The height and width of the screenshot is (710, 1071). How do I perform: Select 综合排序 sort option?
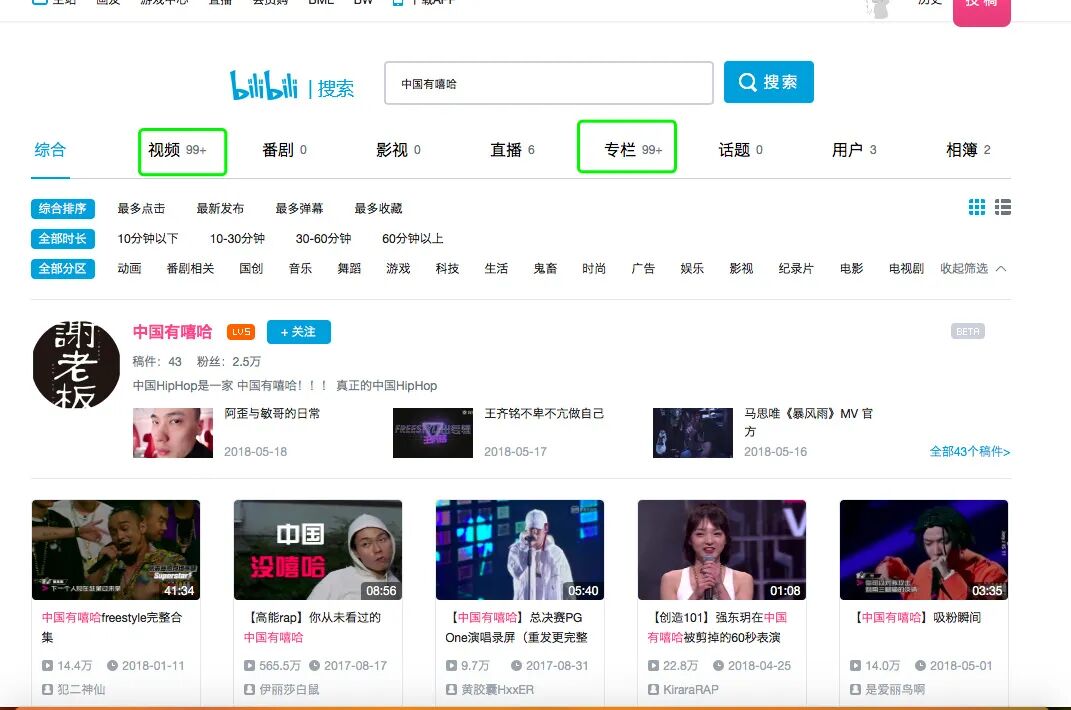[63, 208]
